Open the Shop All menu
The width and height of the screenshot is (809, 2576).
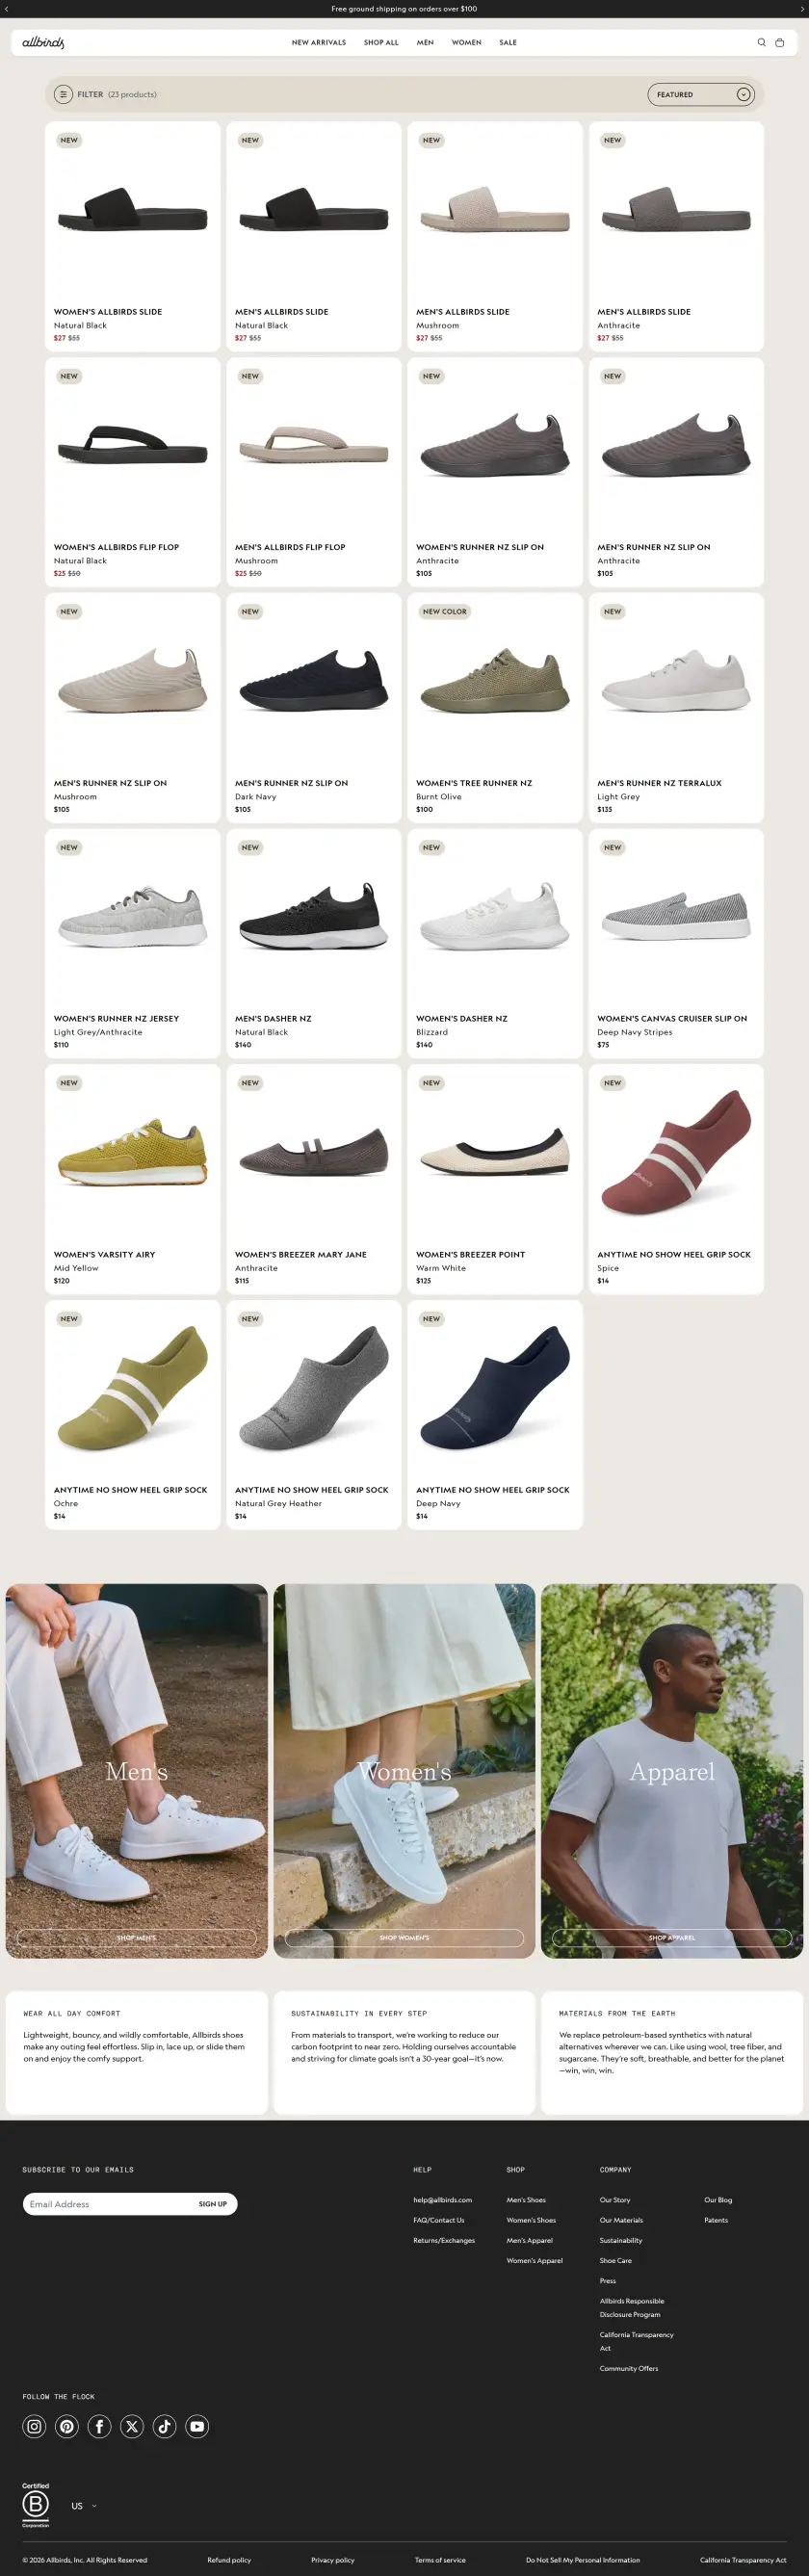(381, 43)
